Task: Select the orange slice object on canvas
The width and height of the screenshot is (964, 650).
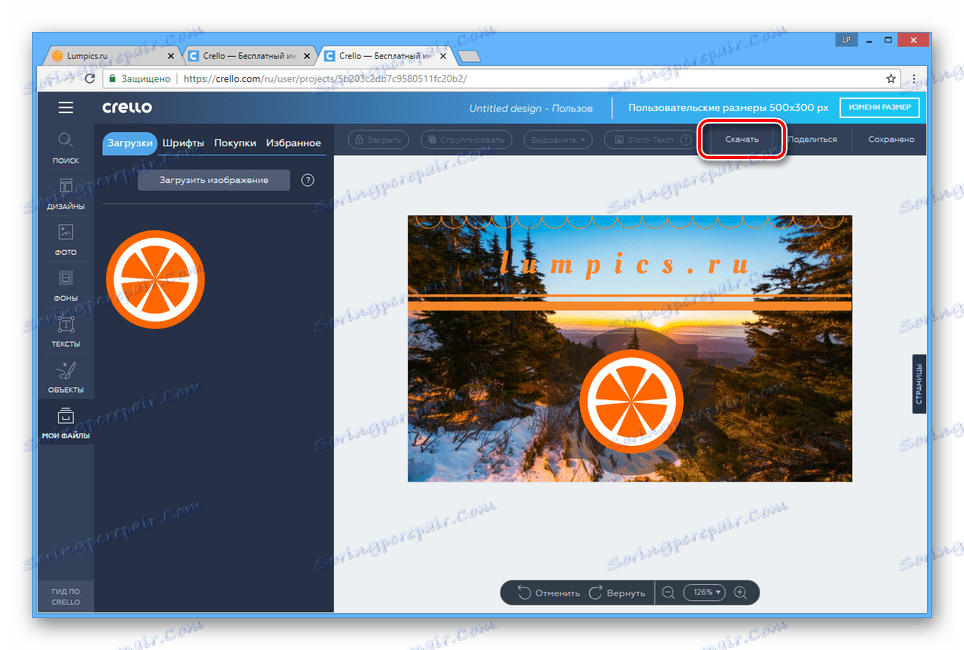Action: tap(631, 401)
